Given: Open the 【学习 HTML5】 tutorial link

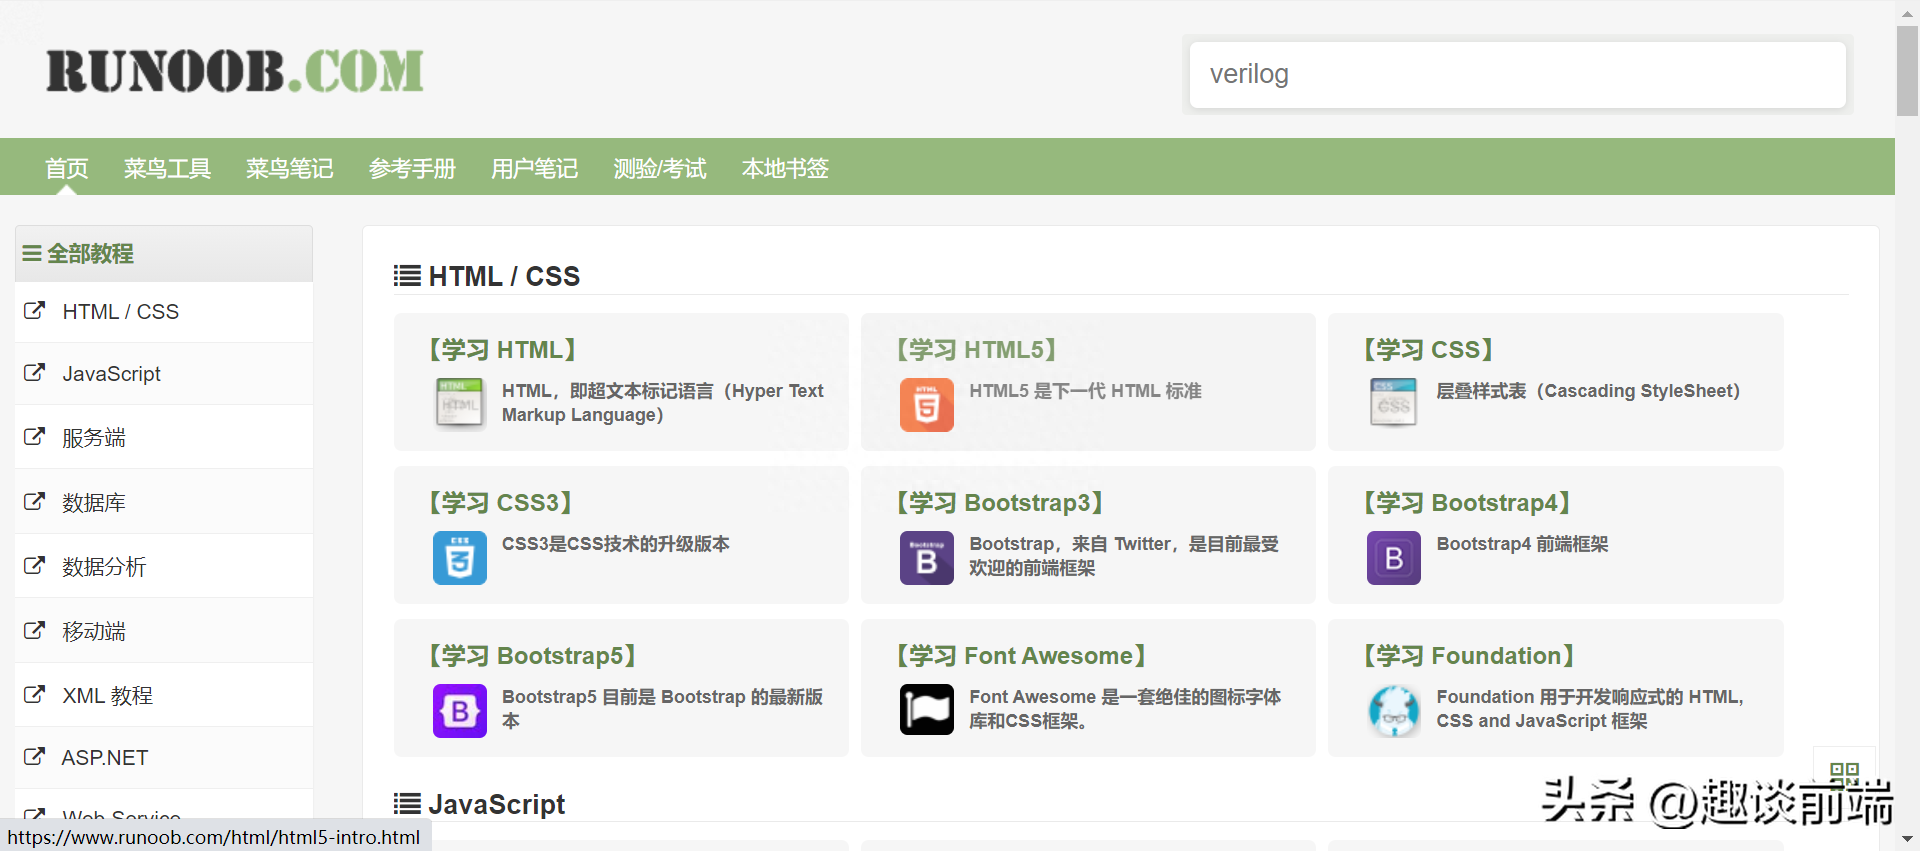Looking at the screenshot, I should pos(976,350).
